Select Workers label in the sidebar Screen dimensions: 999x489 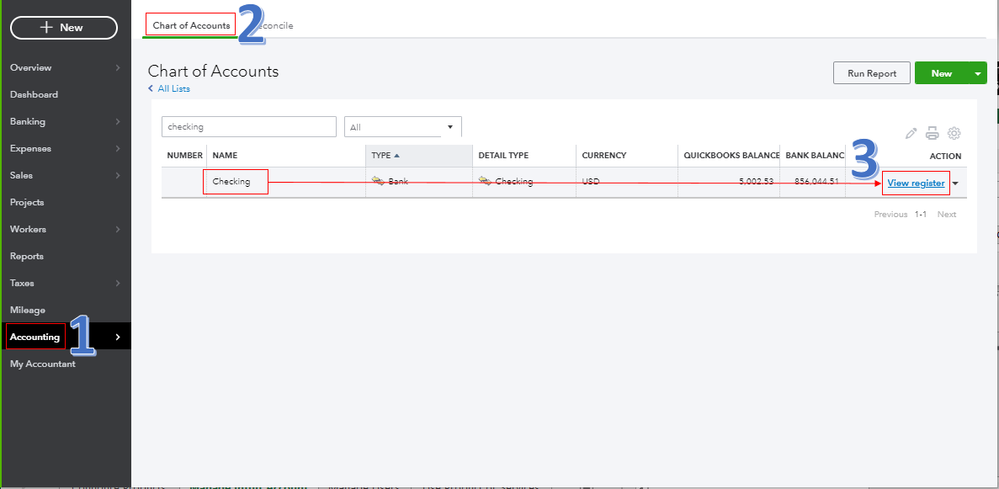[x=28, y=229]
